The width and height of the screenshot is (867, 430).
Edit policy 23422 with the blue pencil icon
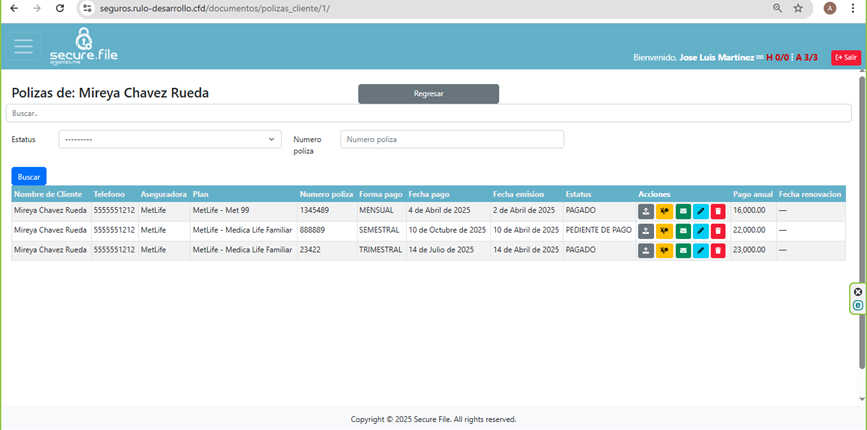tap(700, 250)
